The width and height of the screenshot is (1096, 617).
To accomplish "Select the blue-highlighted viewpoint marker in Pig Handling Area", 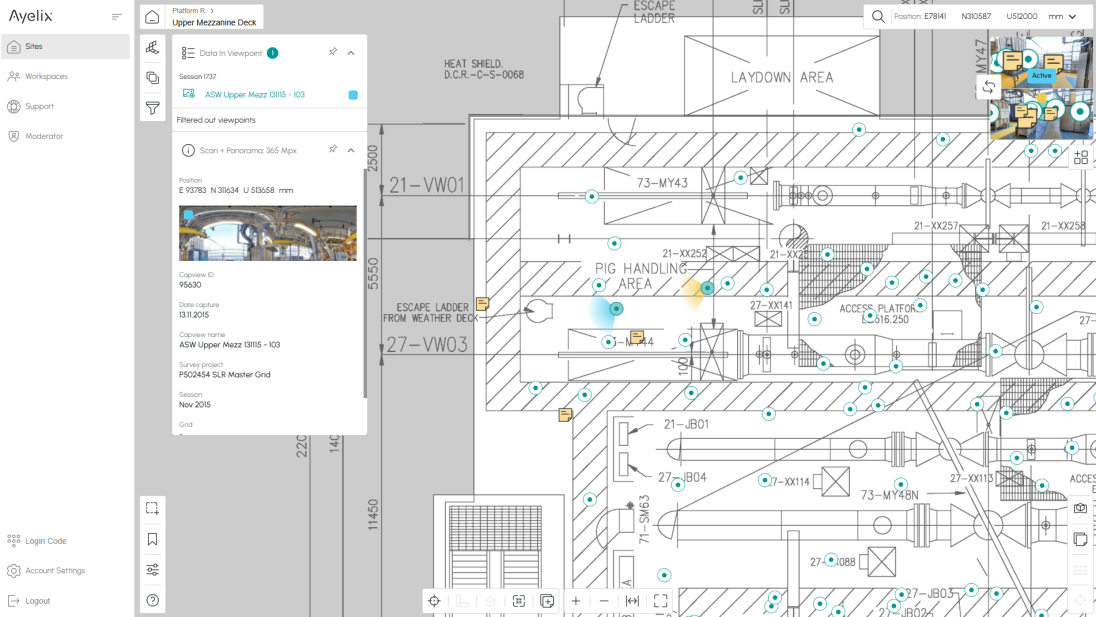I will click(x=616, y=309).
